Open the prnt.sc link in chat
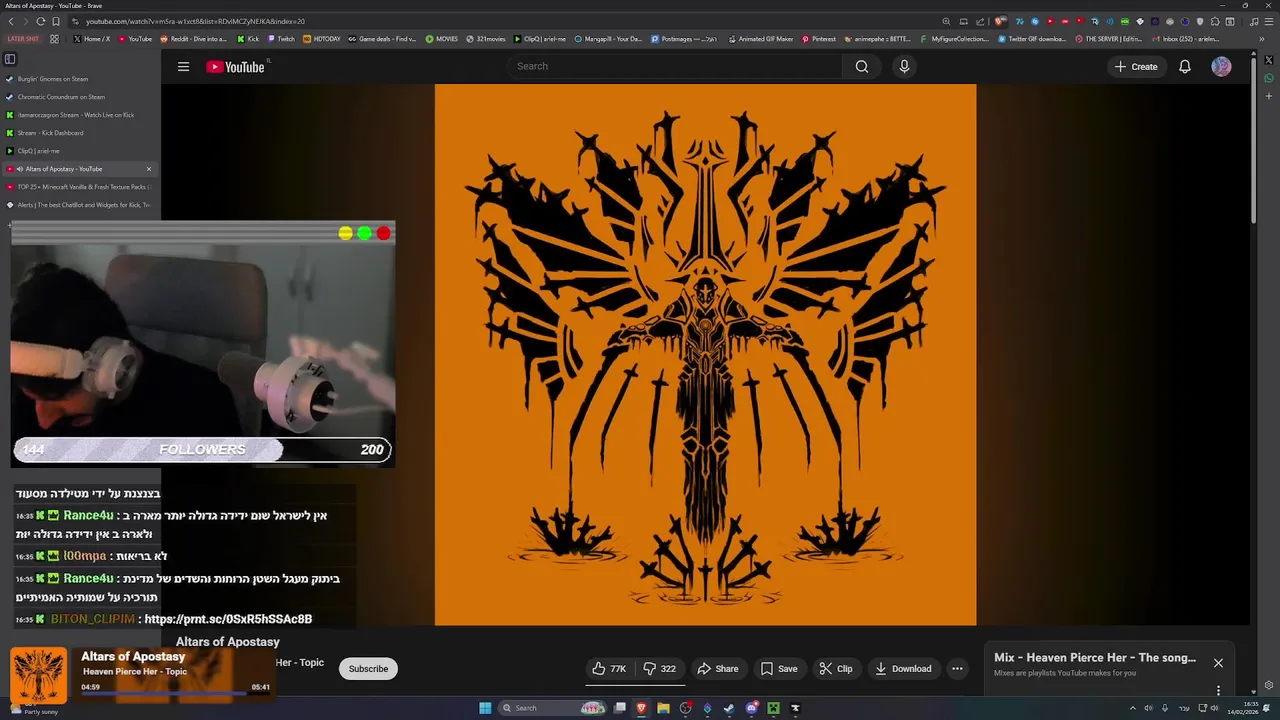The height and width of the screenshot is (720, 1280). (228, 619)
